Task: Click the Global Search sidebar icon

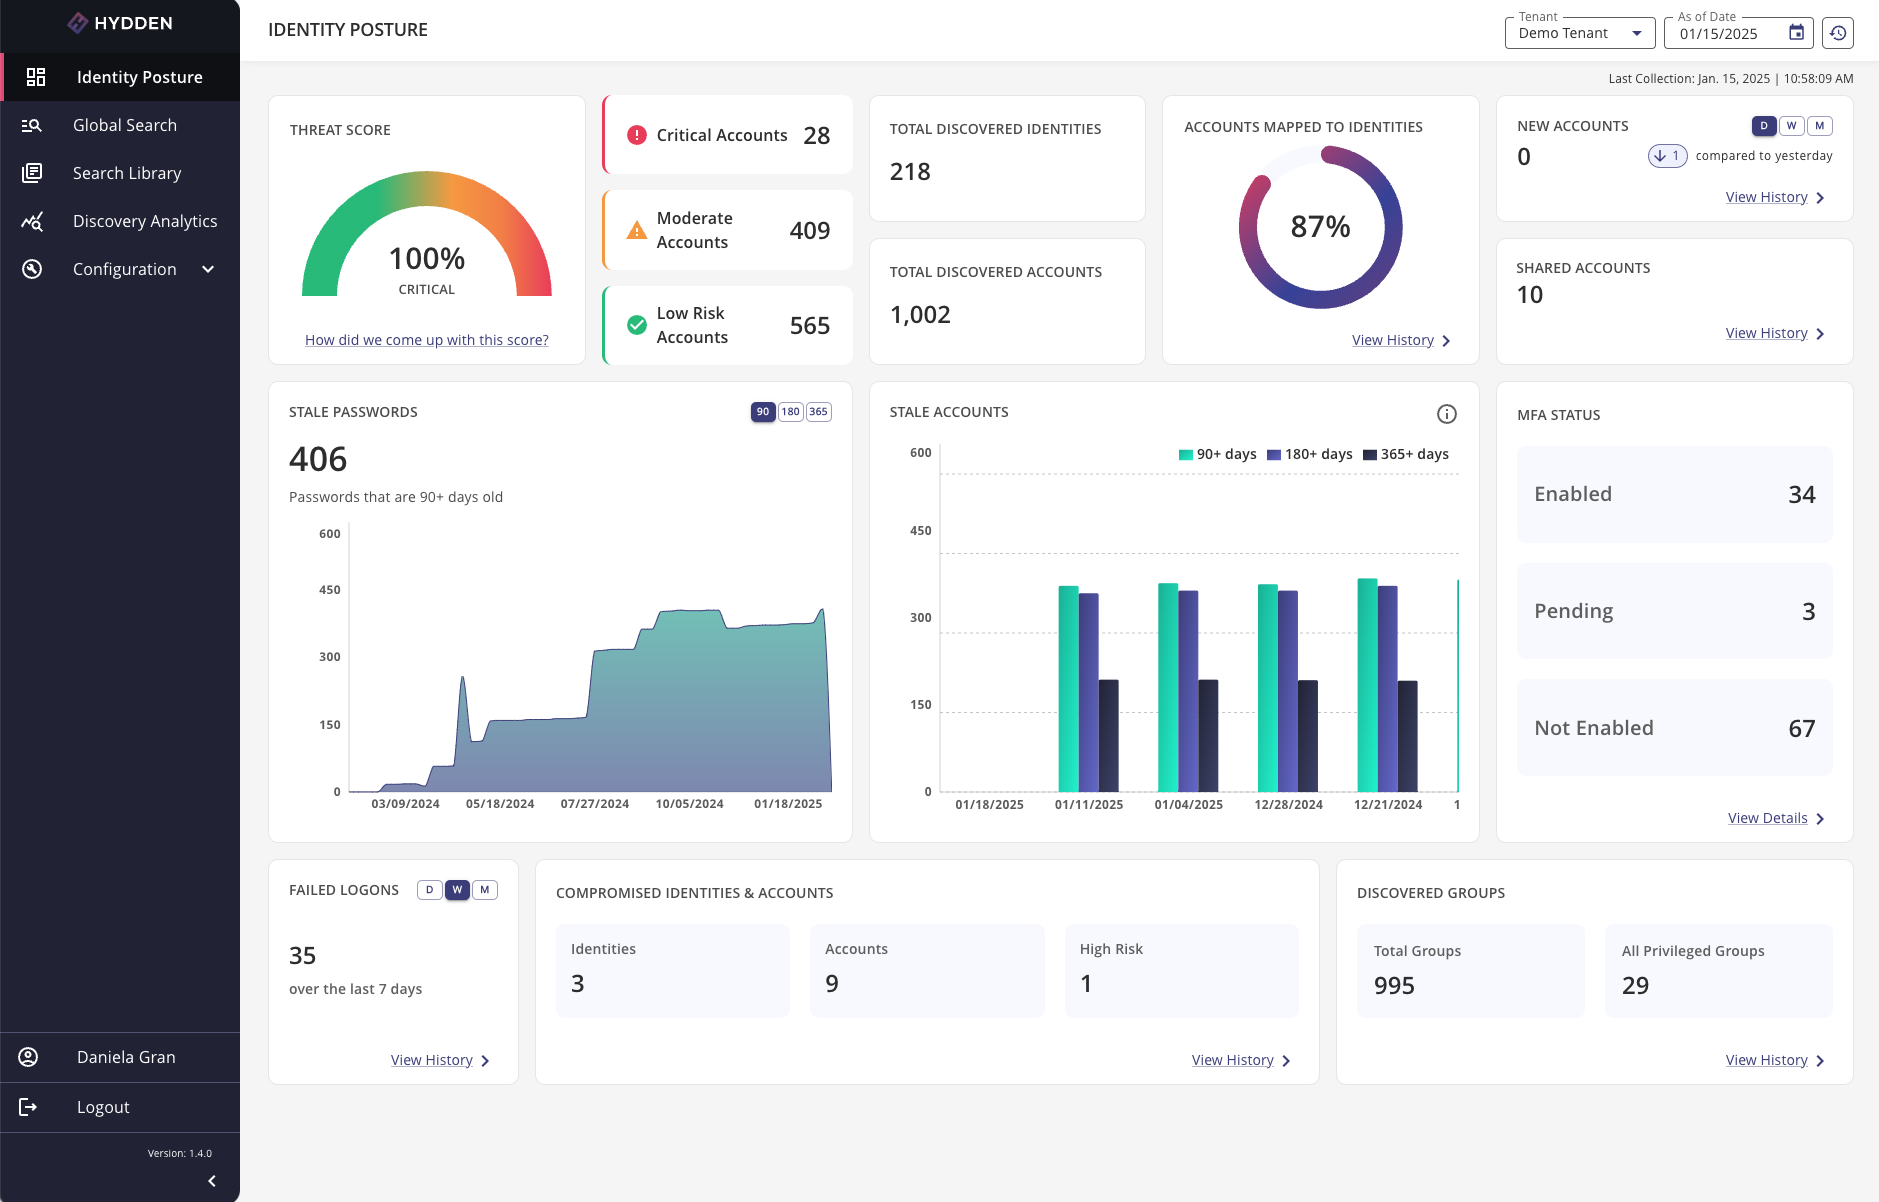Action: pos(32,125)
